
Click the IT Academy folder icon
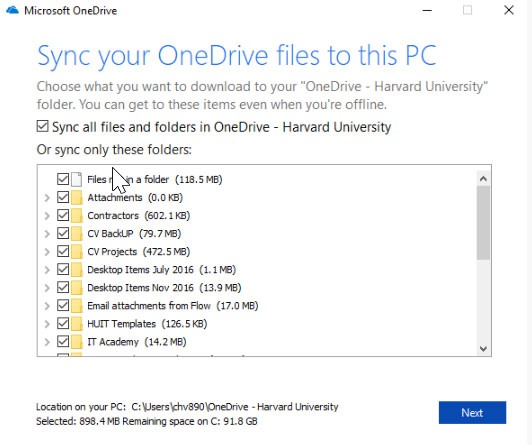click(x=77, y=342)
